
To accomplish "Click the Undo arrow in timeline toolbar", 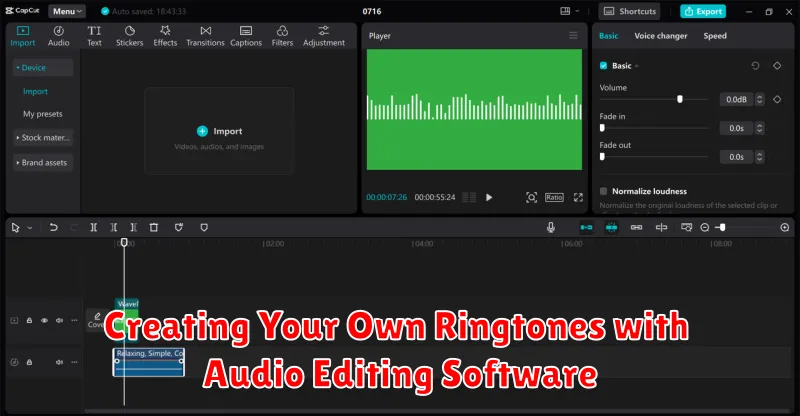I will [53, 228].
